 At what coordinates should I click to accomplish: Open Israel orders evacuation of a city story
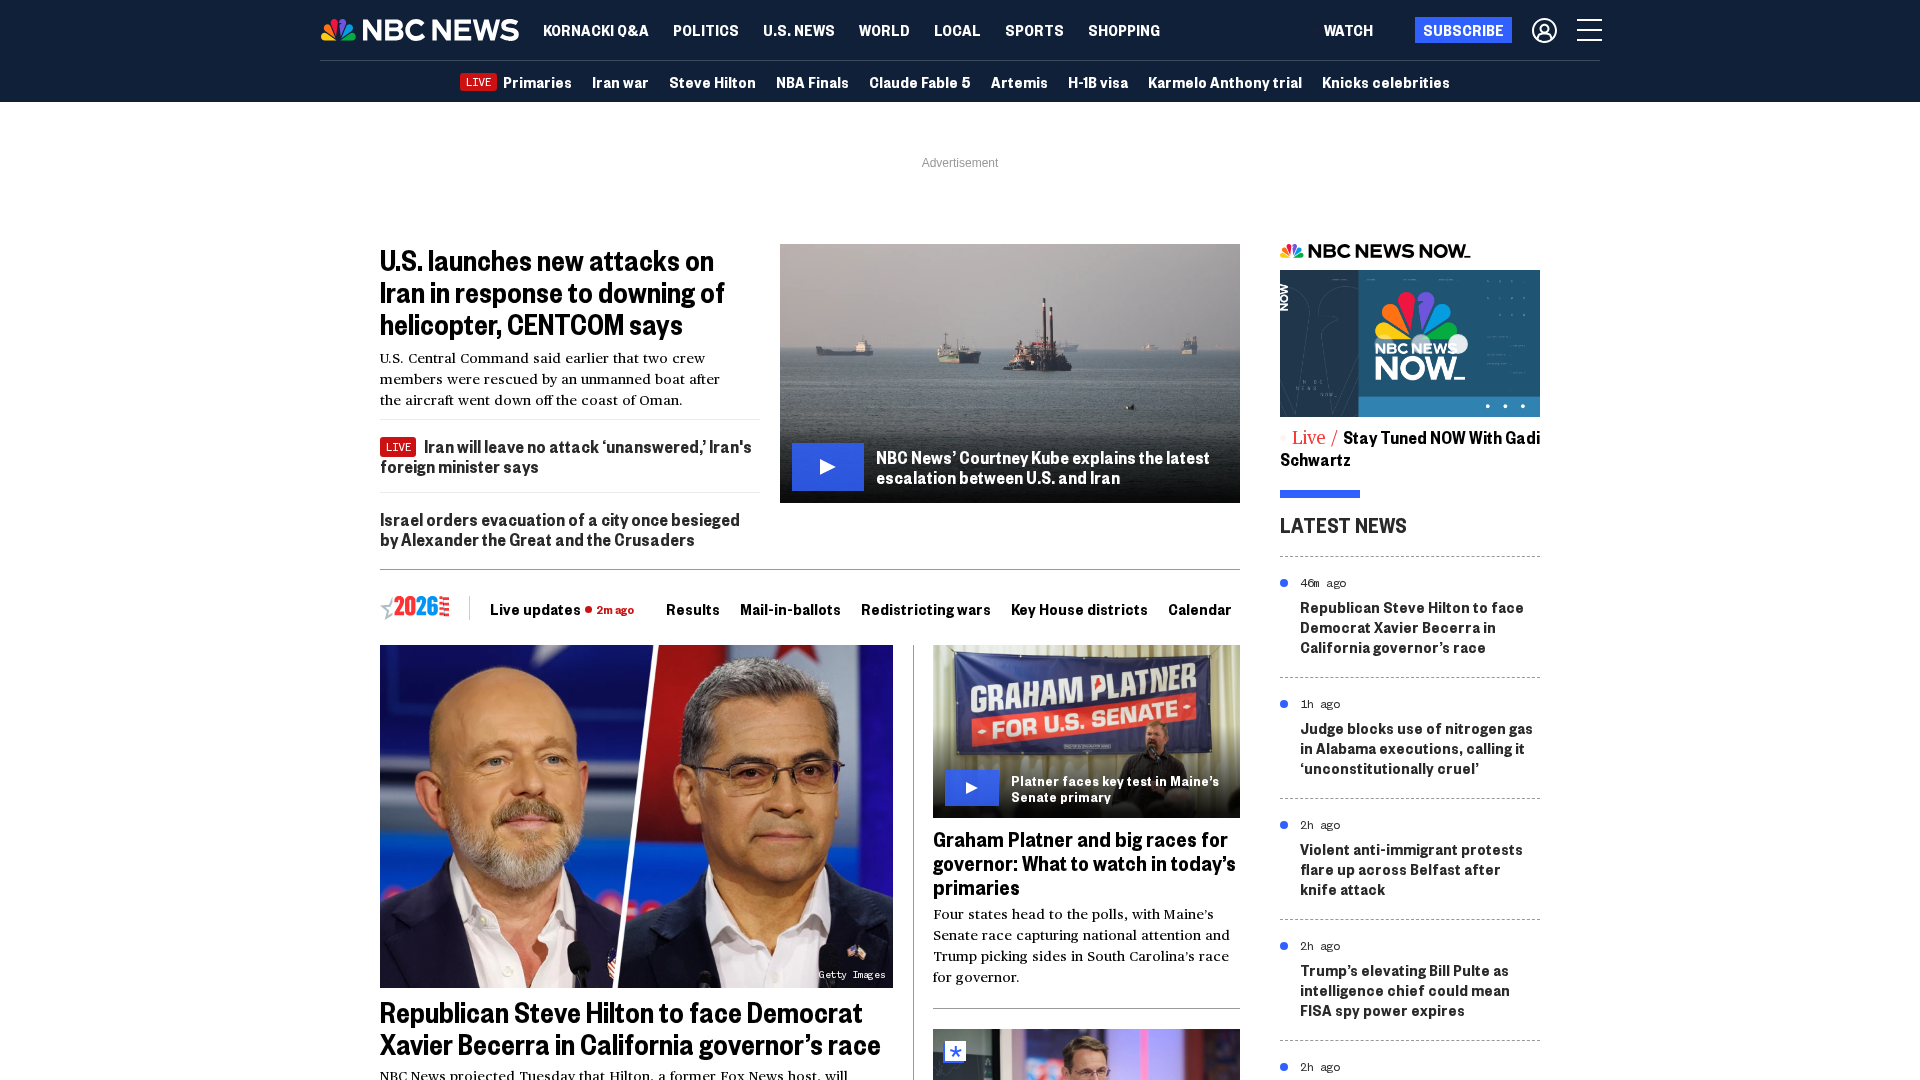pyautogui.click(x=560, y=530)
